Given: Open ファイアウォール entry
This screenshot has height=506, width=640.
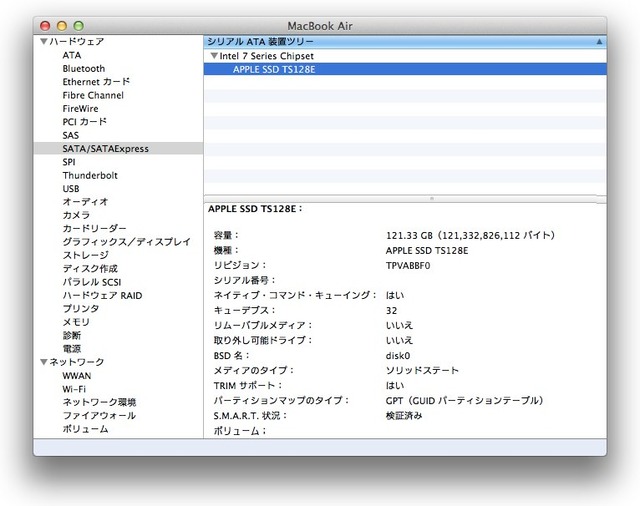Looking at the screenshot, I should pyautogui.click(x=99, y=415).
